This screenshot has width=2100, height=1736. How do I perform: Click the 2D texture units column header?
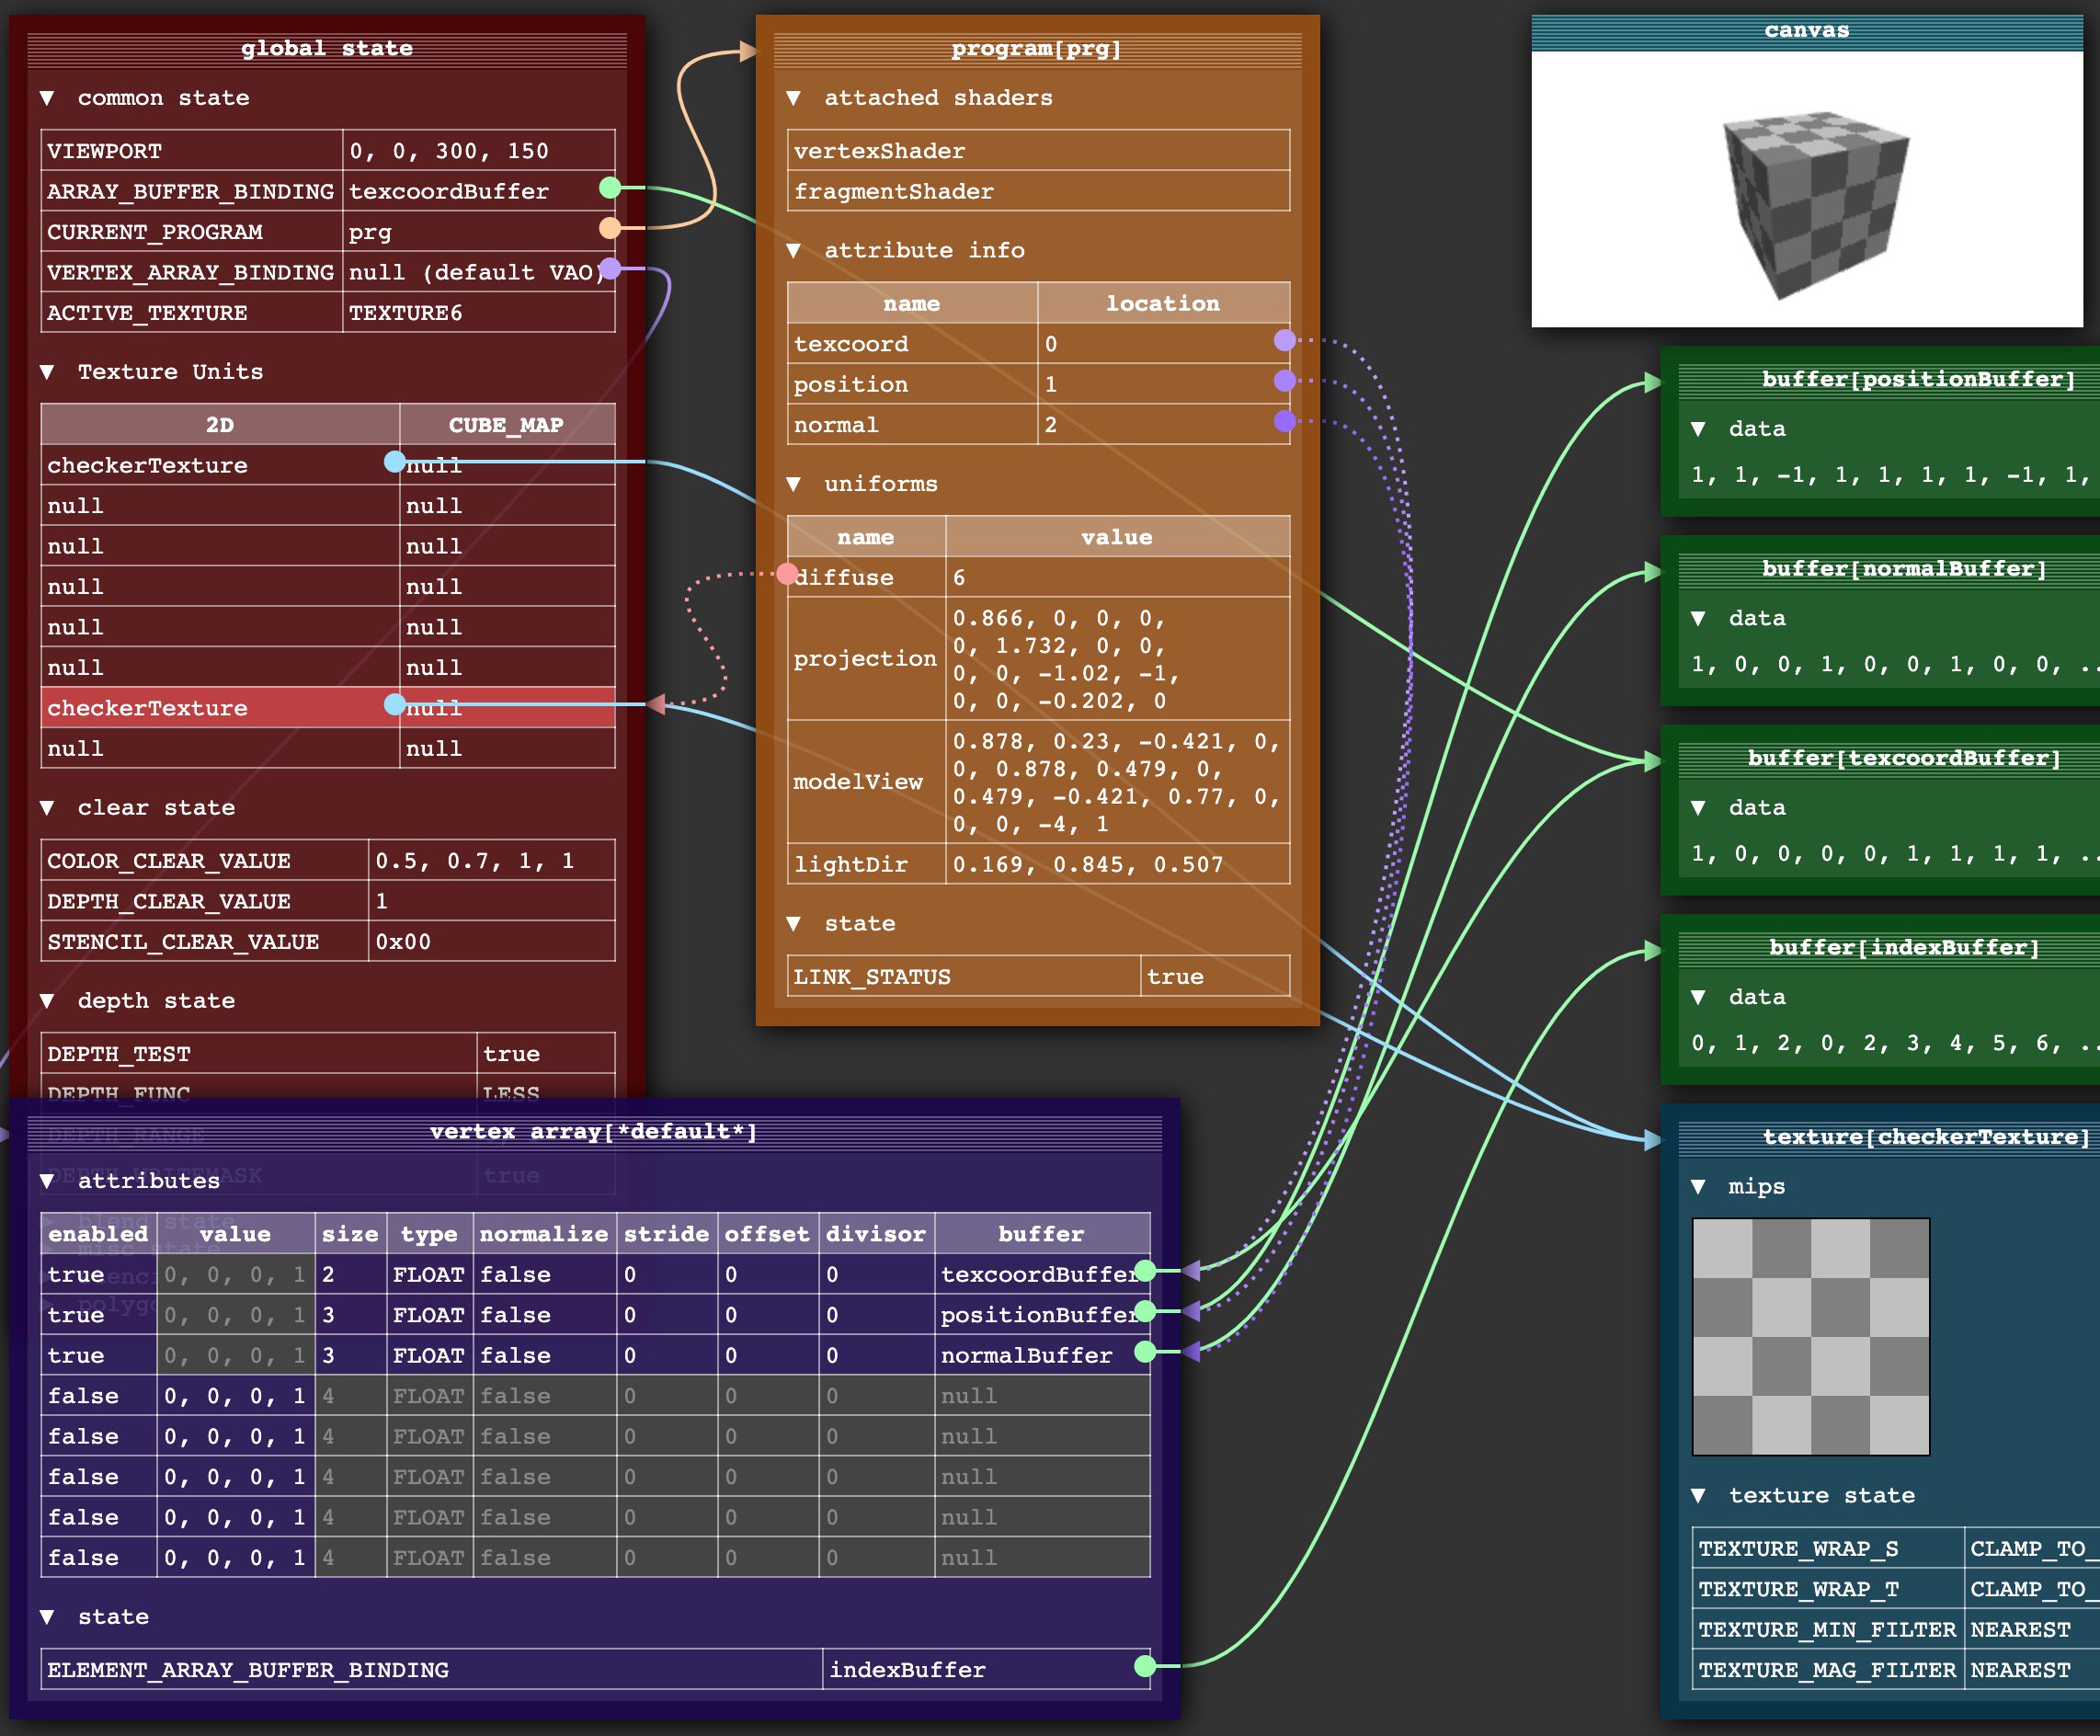coord(220,425)
